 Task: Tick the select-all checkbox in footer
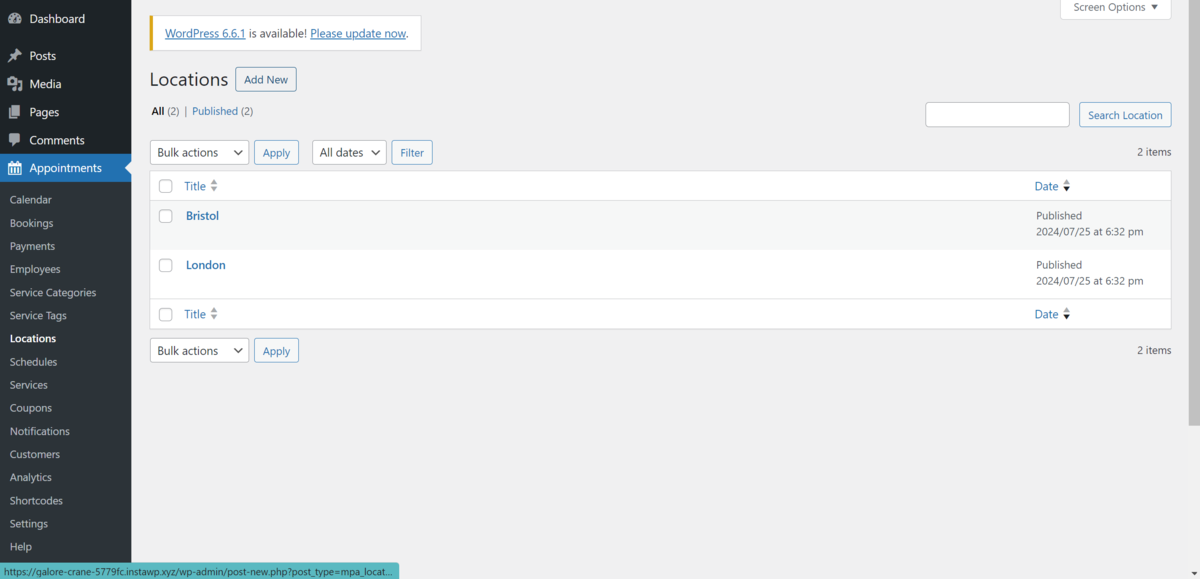[166, 314]
